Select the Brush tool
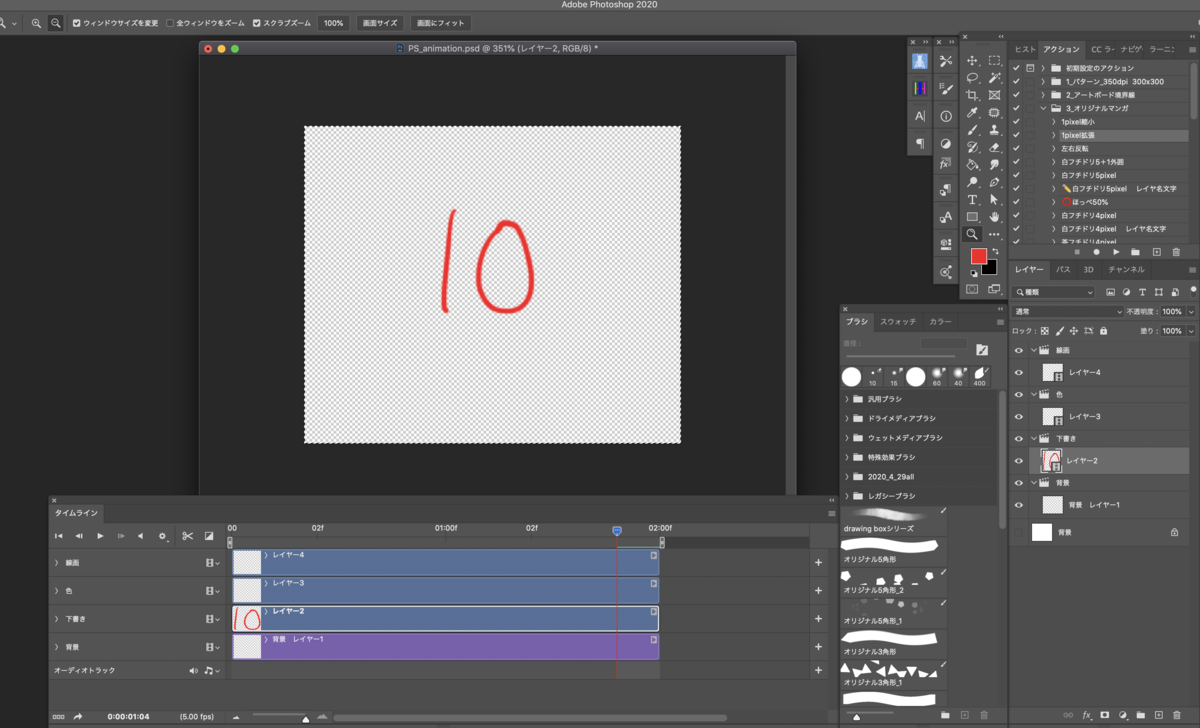The image size is (1200, 728). pyautogui.click(x=972, y=130)
